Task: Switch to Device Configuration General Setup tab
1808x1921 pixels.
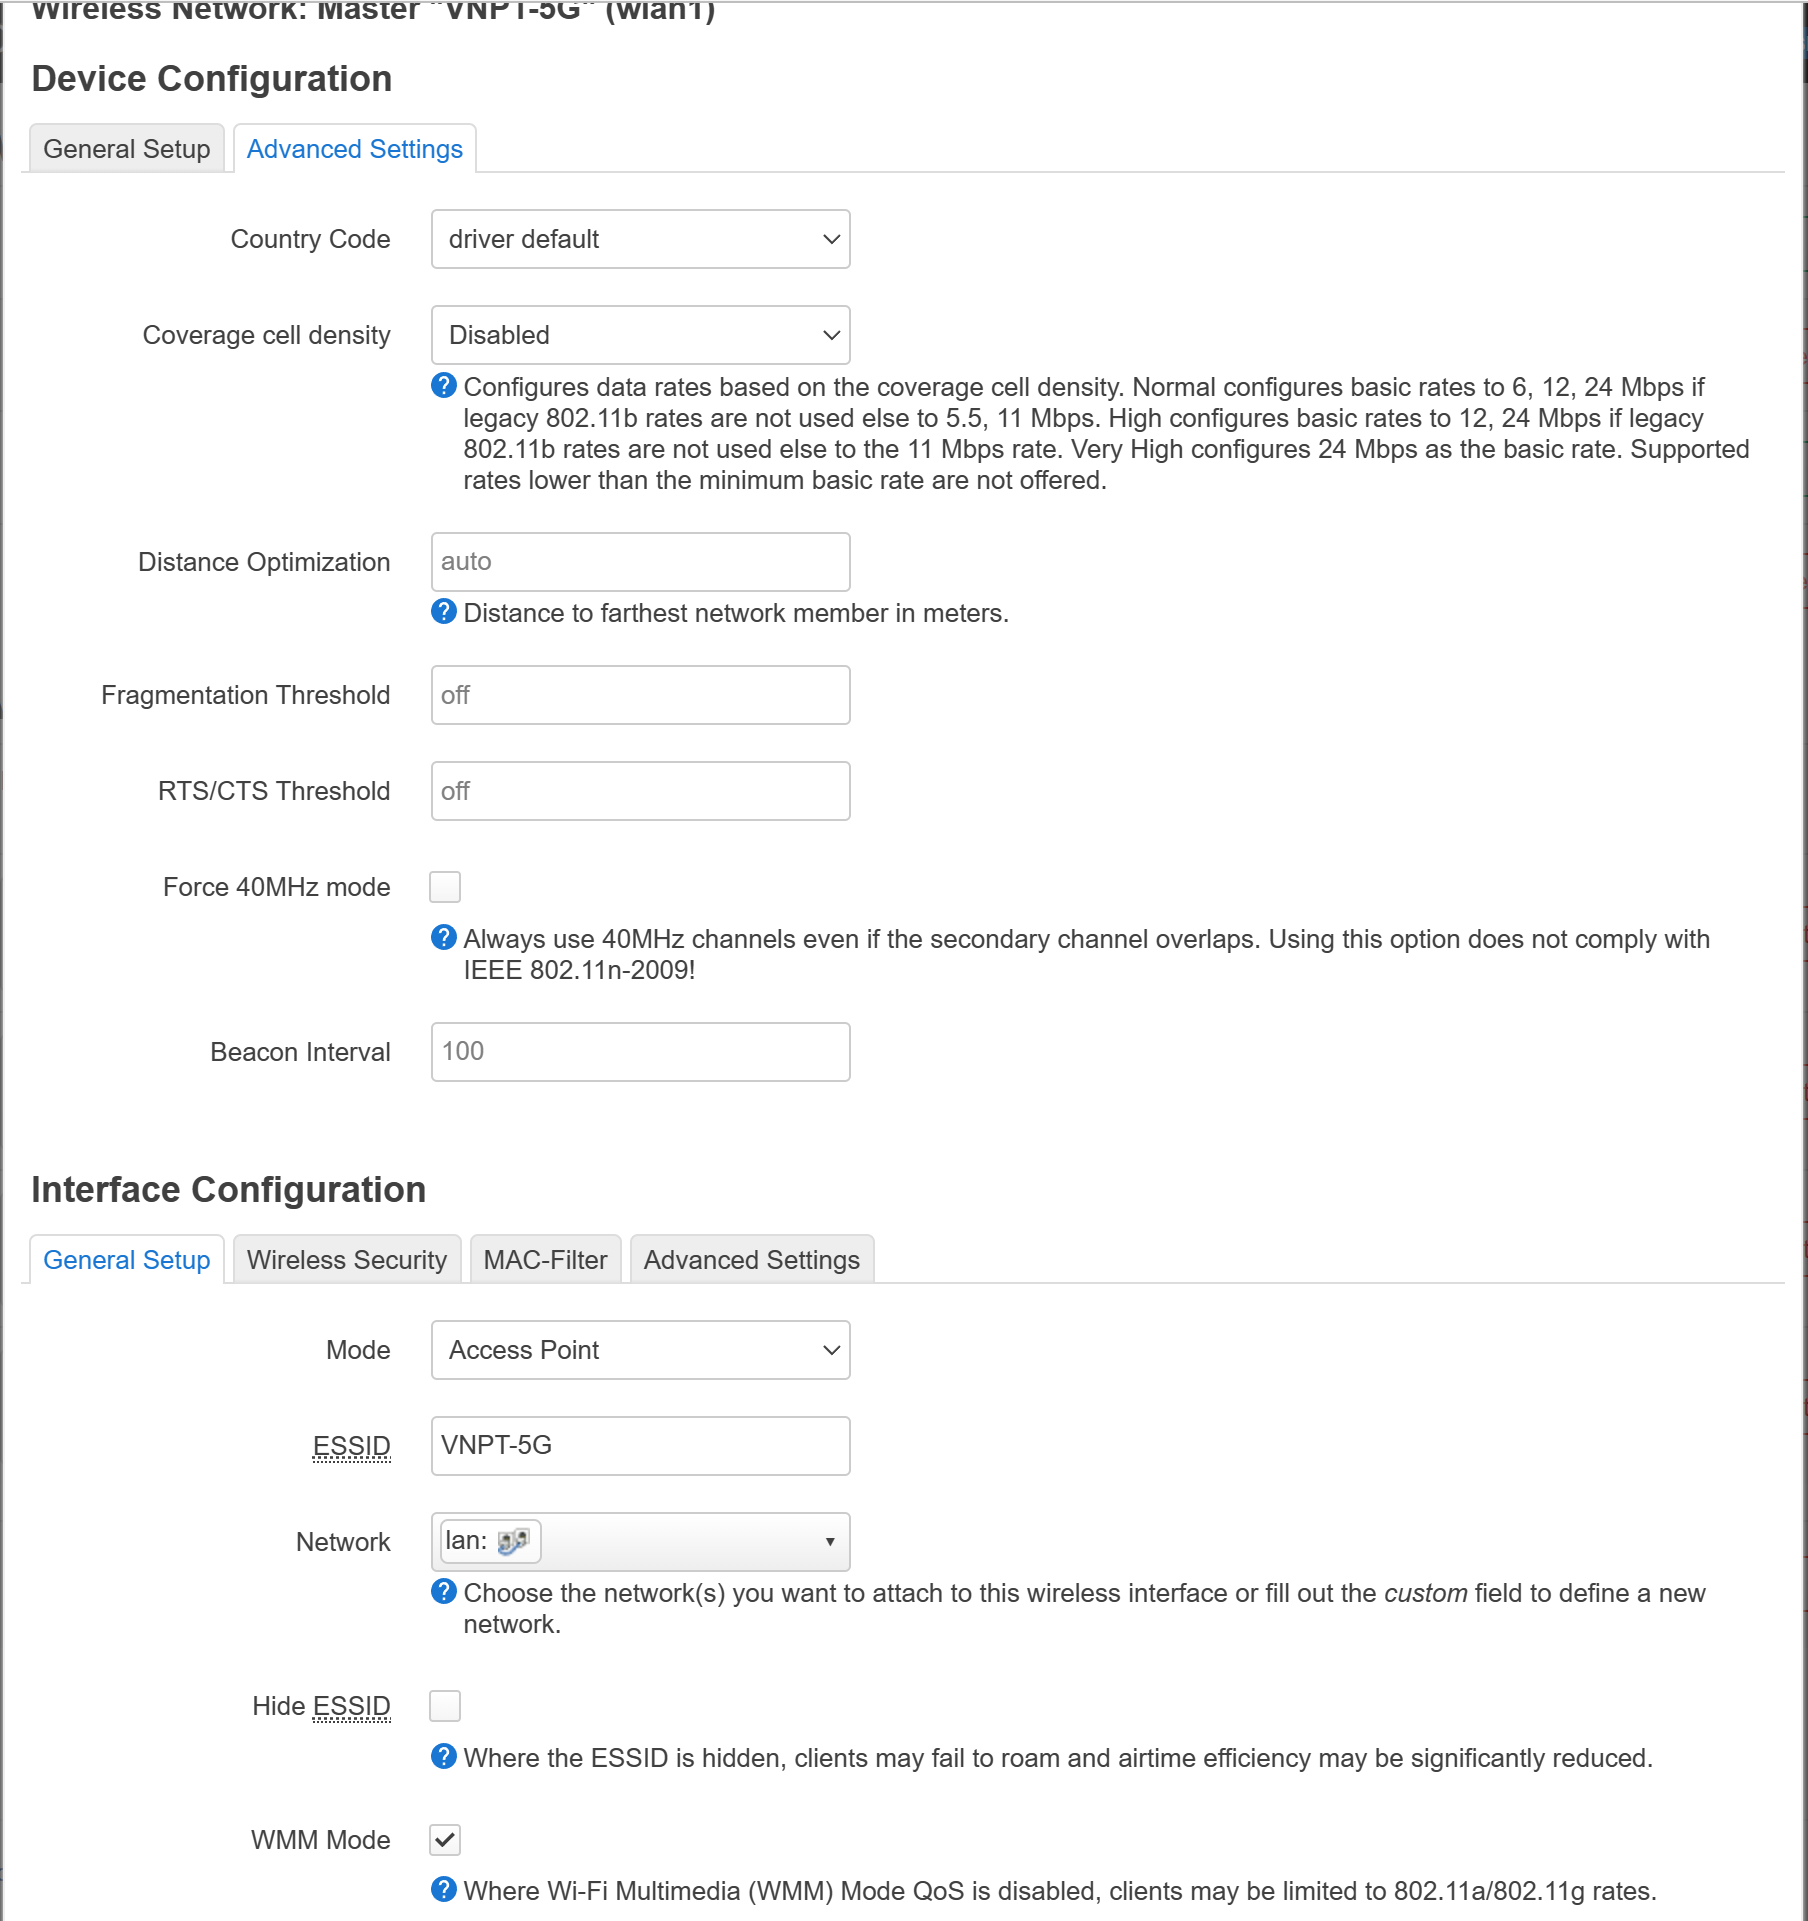Action: pos(127,149)
